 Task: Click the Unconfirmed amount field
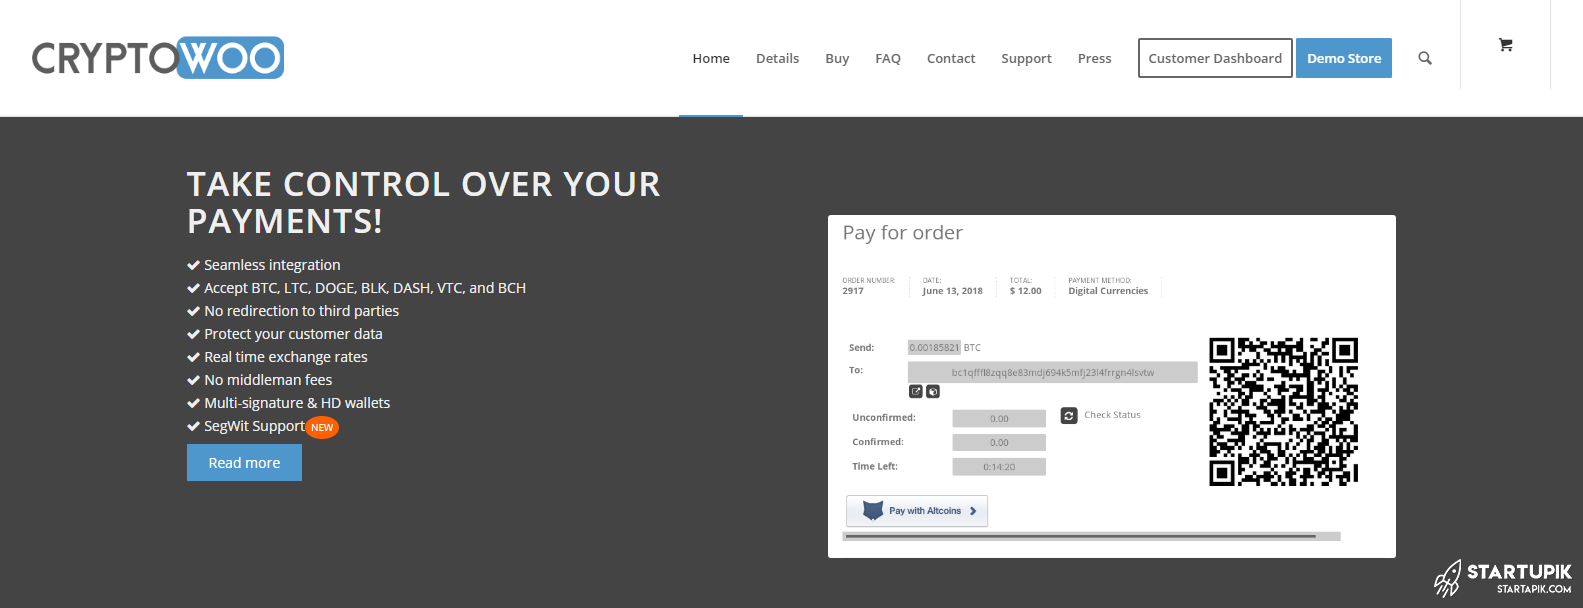tap(999, 419)
